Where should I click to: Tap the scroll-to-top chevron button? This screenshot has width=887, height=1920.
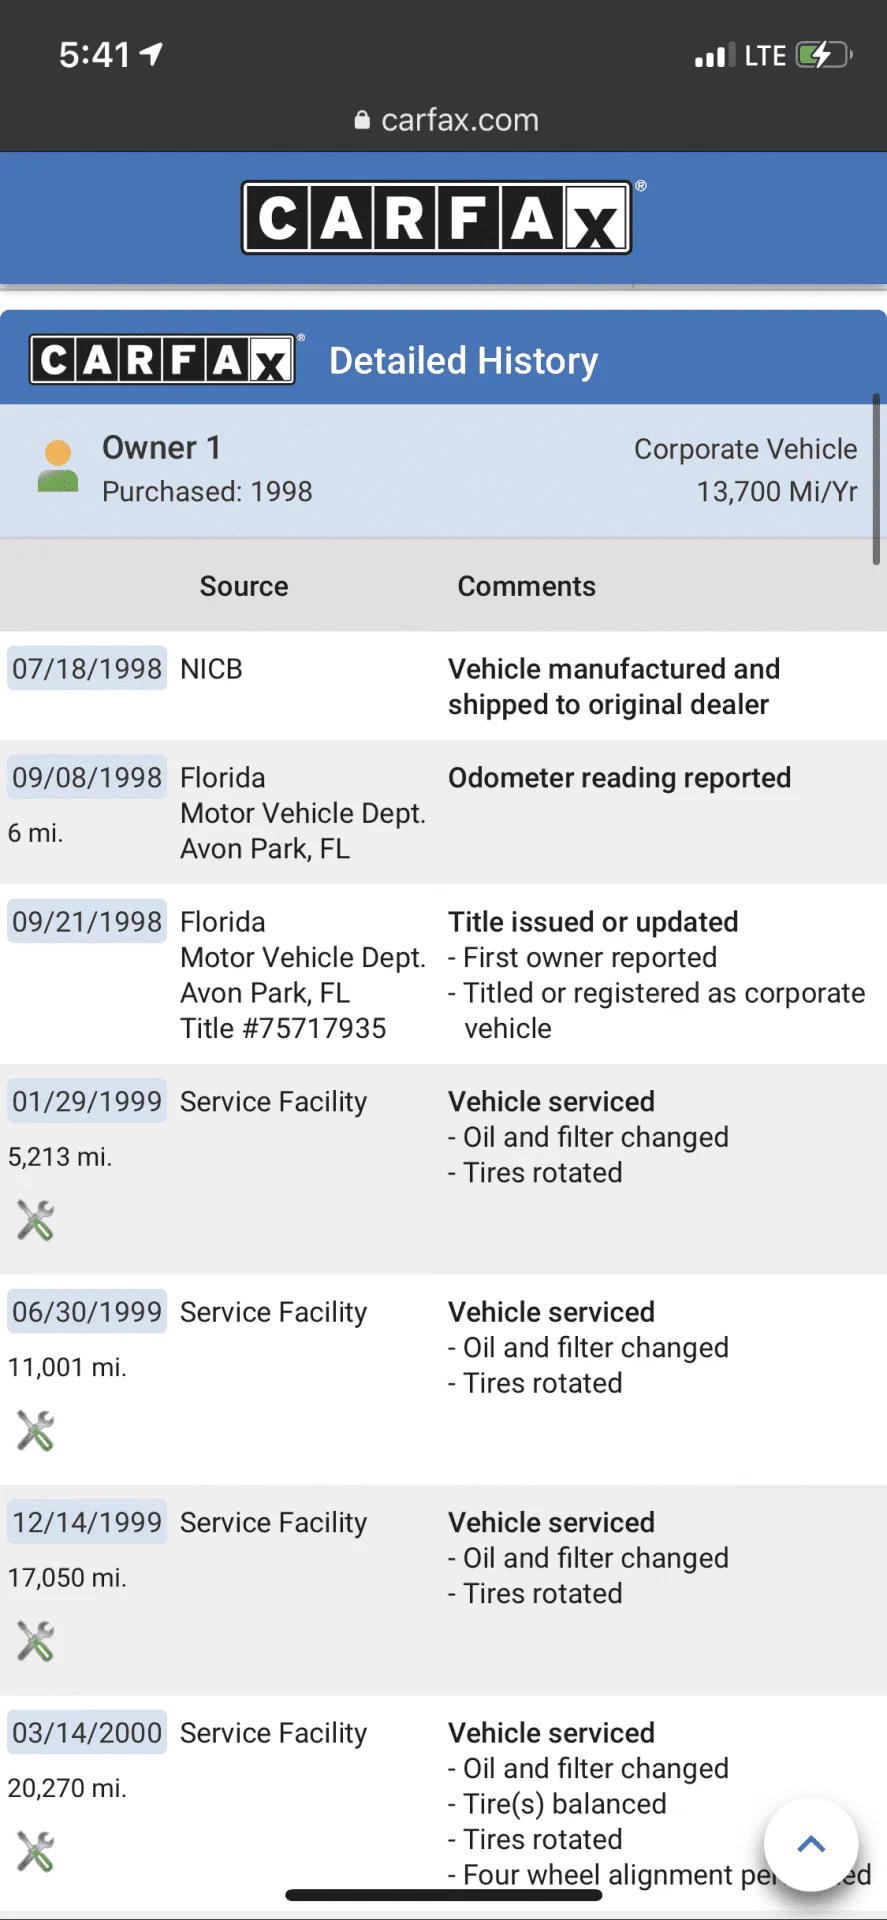tap(811, 1845)
